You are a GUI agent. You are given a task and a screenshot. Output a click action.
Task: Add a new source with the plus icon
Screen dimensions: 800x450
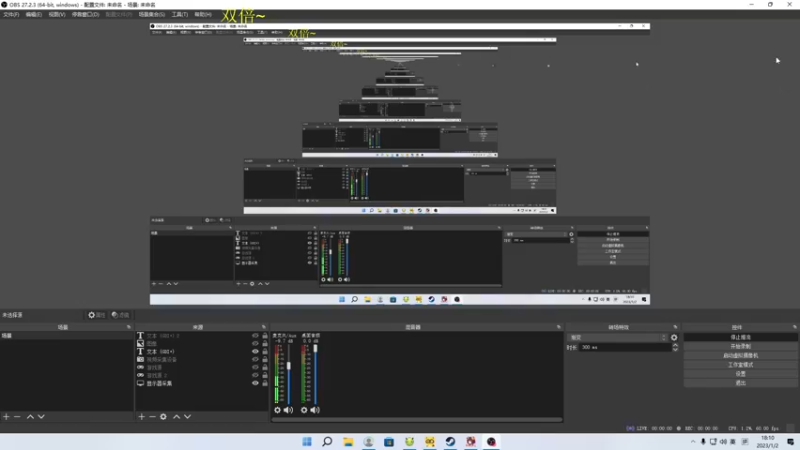point(141,417)
